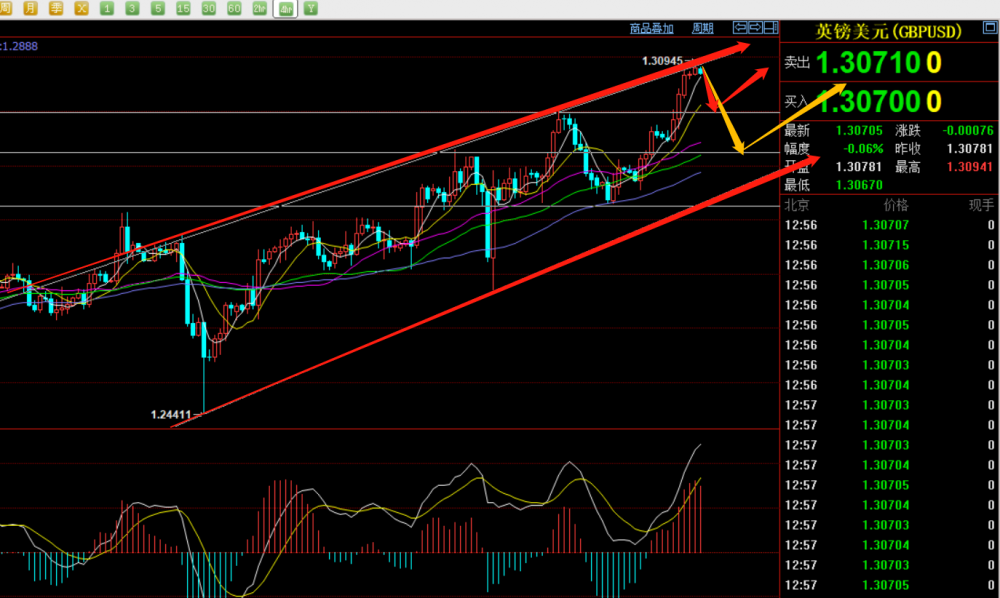Image resolution: width=1000 pixels, height=598 pixels.
Task: Click the left-arrow chart navigation icon
Action: coord(740,27)
